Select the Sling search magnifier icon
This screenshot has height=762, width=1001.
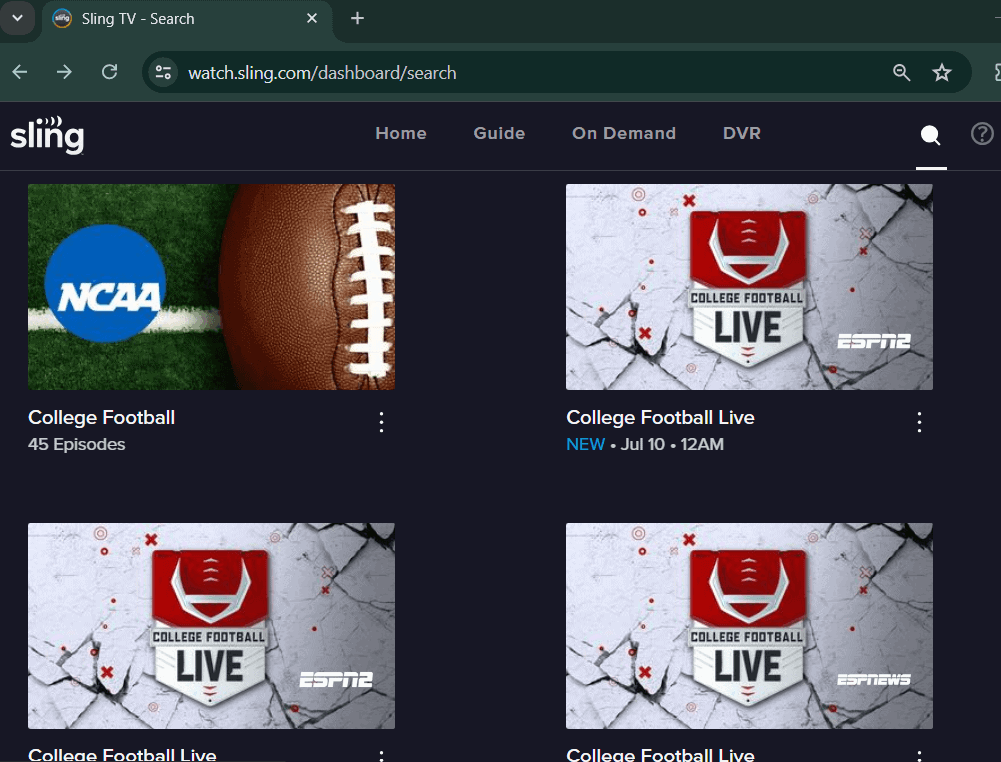point(930,135)
